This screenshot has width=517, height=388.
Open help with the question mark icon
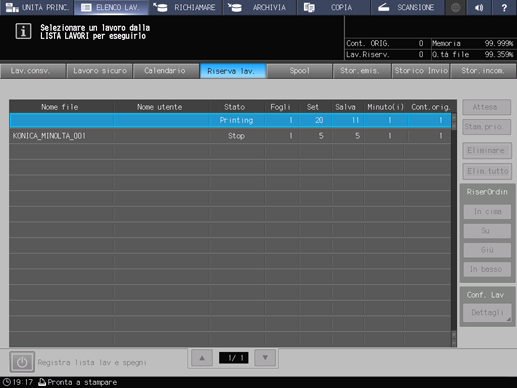(x=504, y=7)
